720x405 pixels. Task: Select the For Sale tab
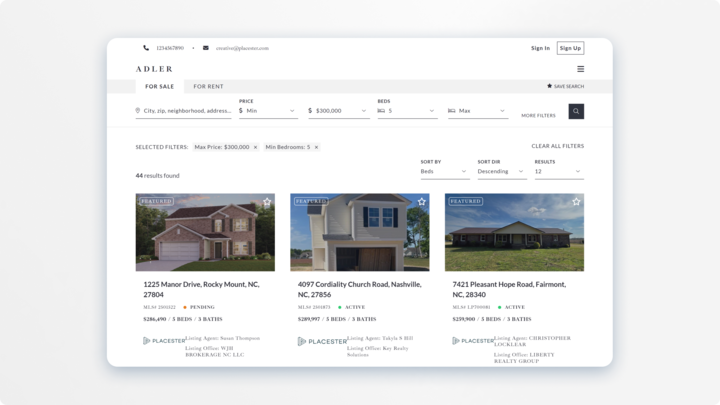point(159,86)
